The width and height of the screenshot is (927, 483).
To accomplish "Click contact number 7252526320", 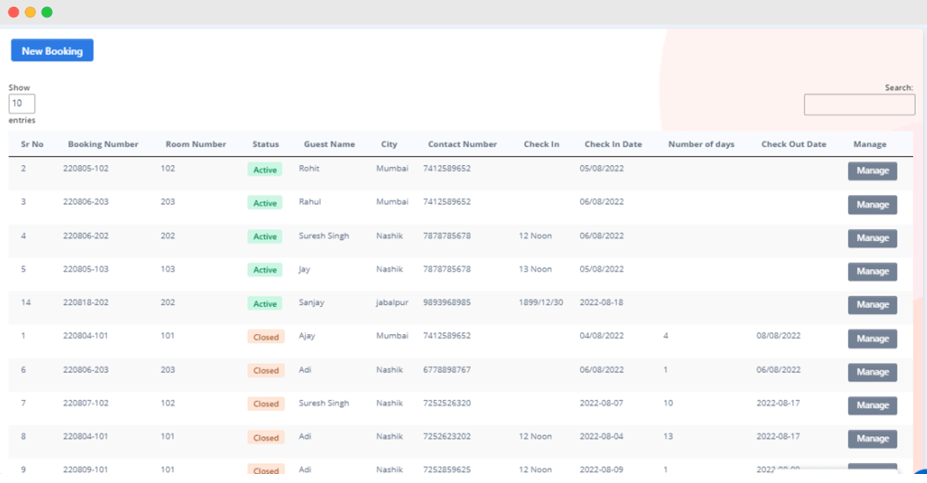I will (447, 403).
